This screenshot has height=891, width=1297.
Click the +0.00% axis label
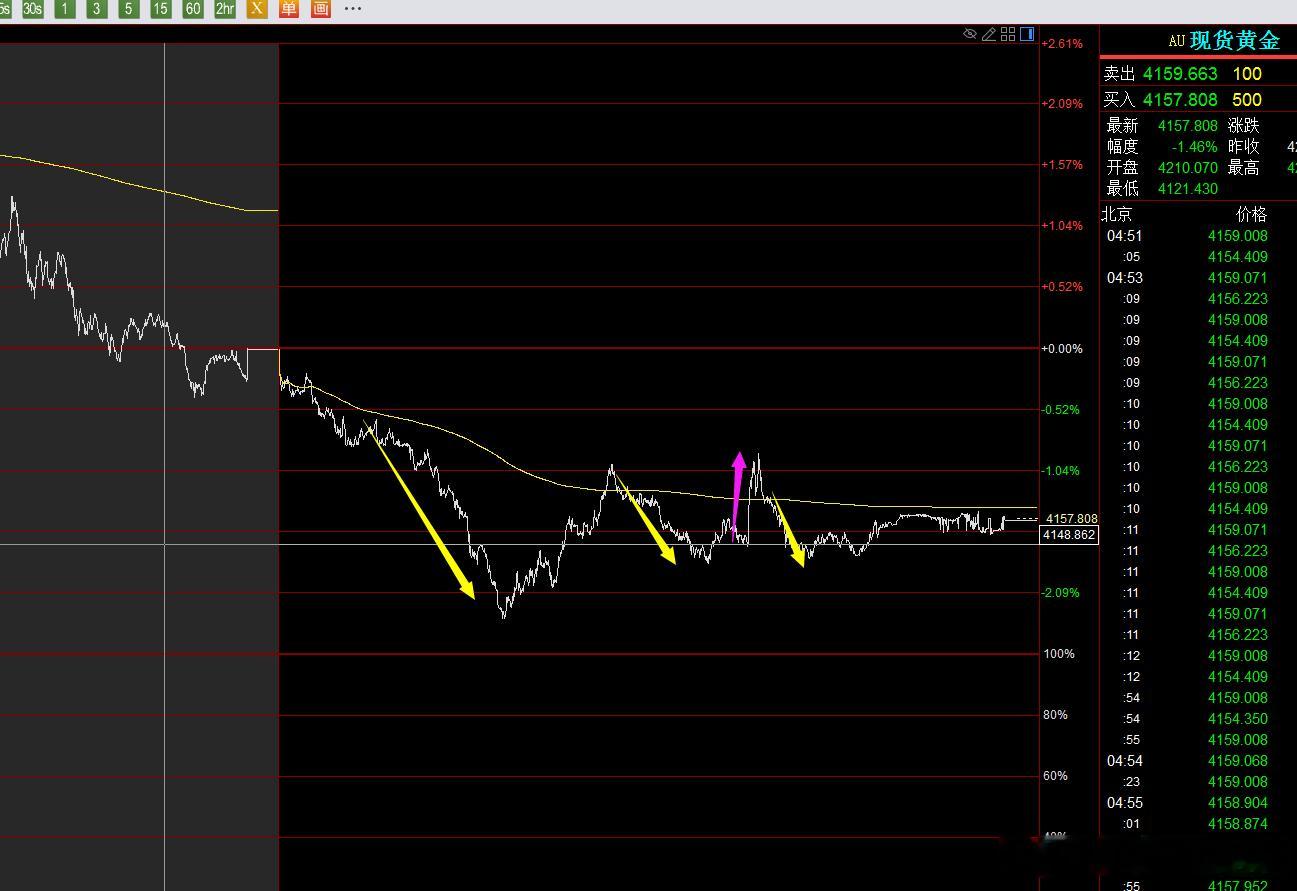point(1062,348)
